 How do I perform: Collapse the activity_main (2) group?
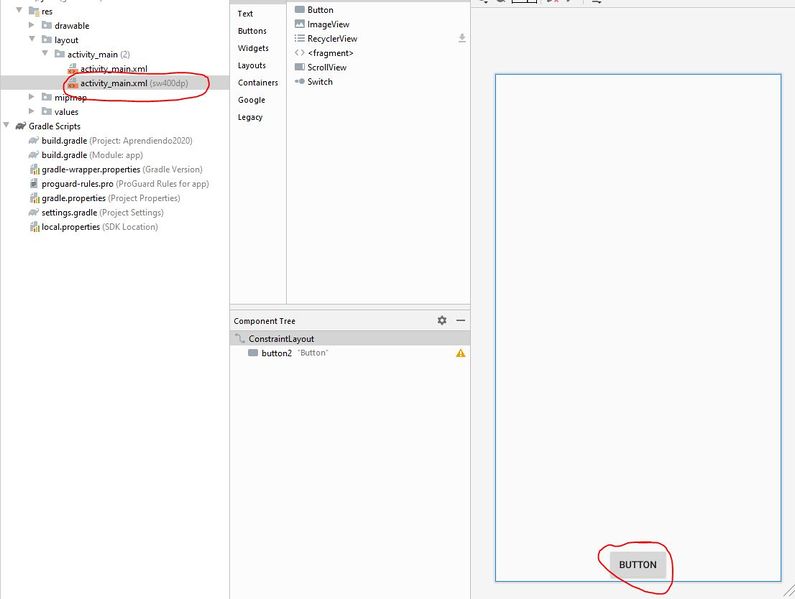pos(45,53)
